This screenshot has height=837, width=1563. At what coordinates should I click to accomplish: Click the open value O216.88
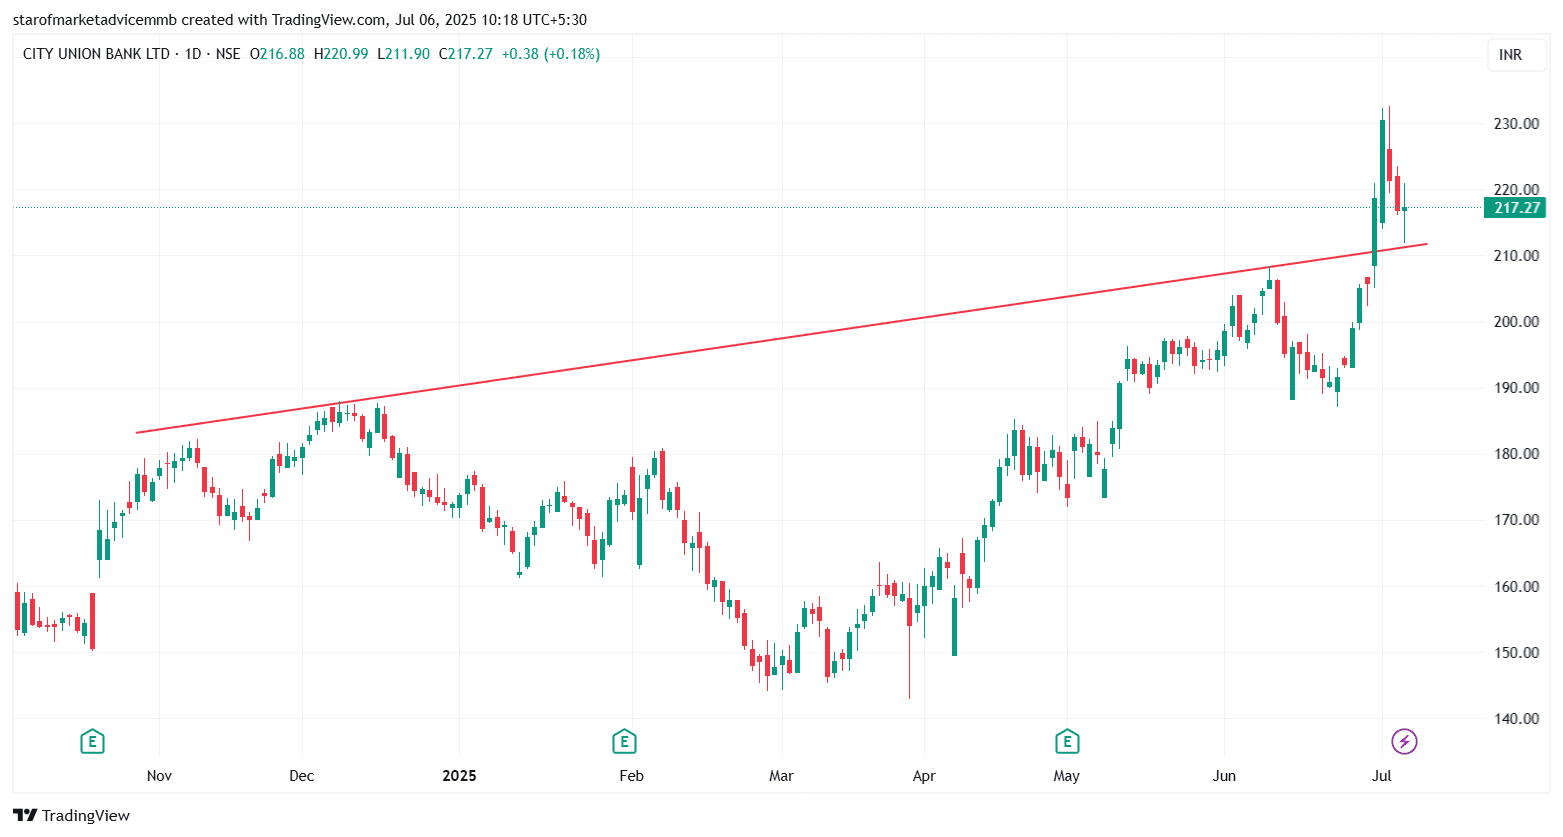coord(277,54)
